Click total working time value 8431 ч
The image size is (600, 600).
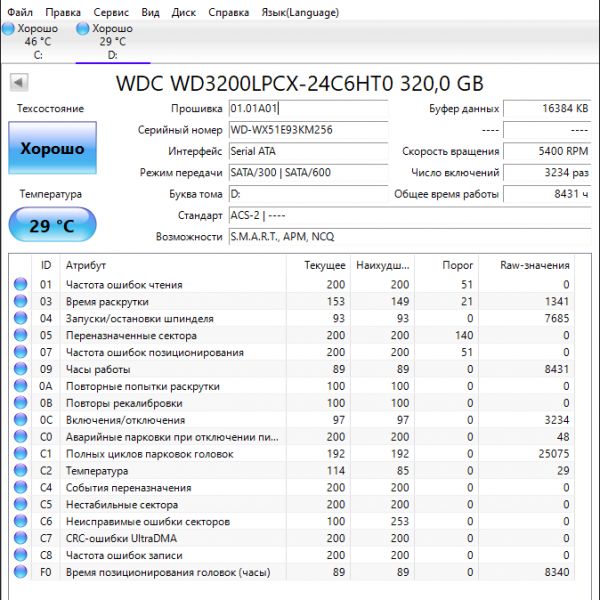point(547,194)
